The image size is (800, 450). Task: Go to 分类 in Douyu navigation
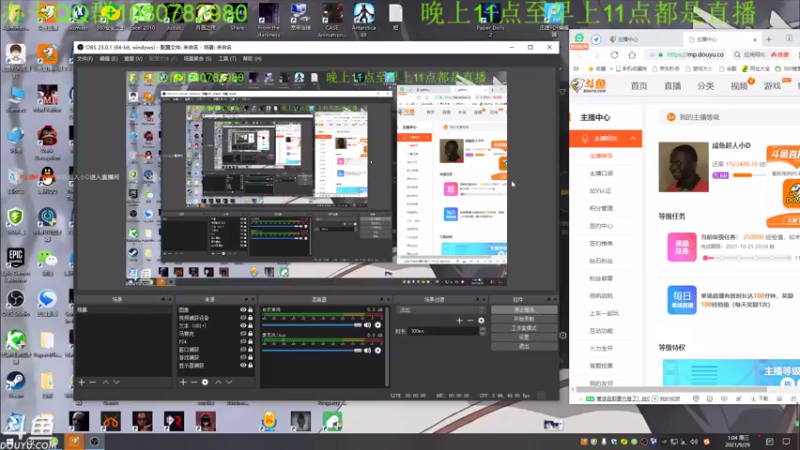coord(706,86)
